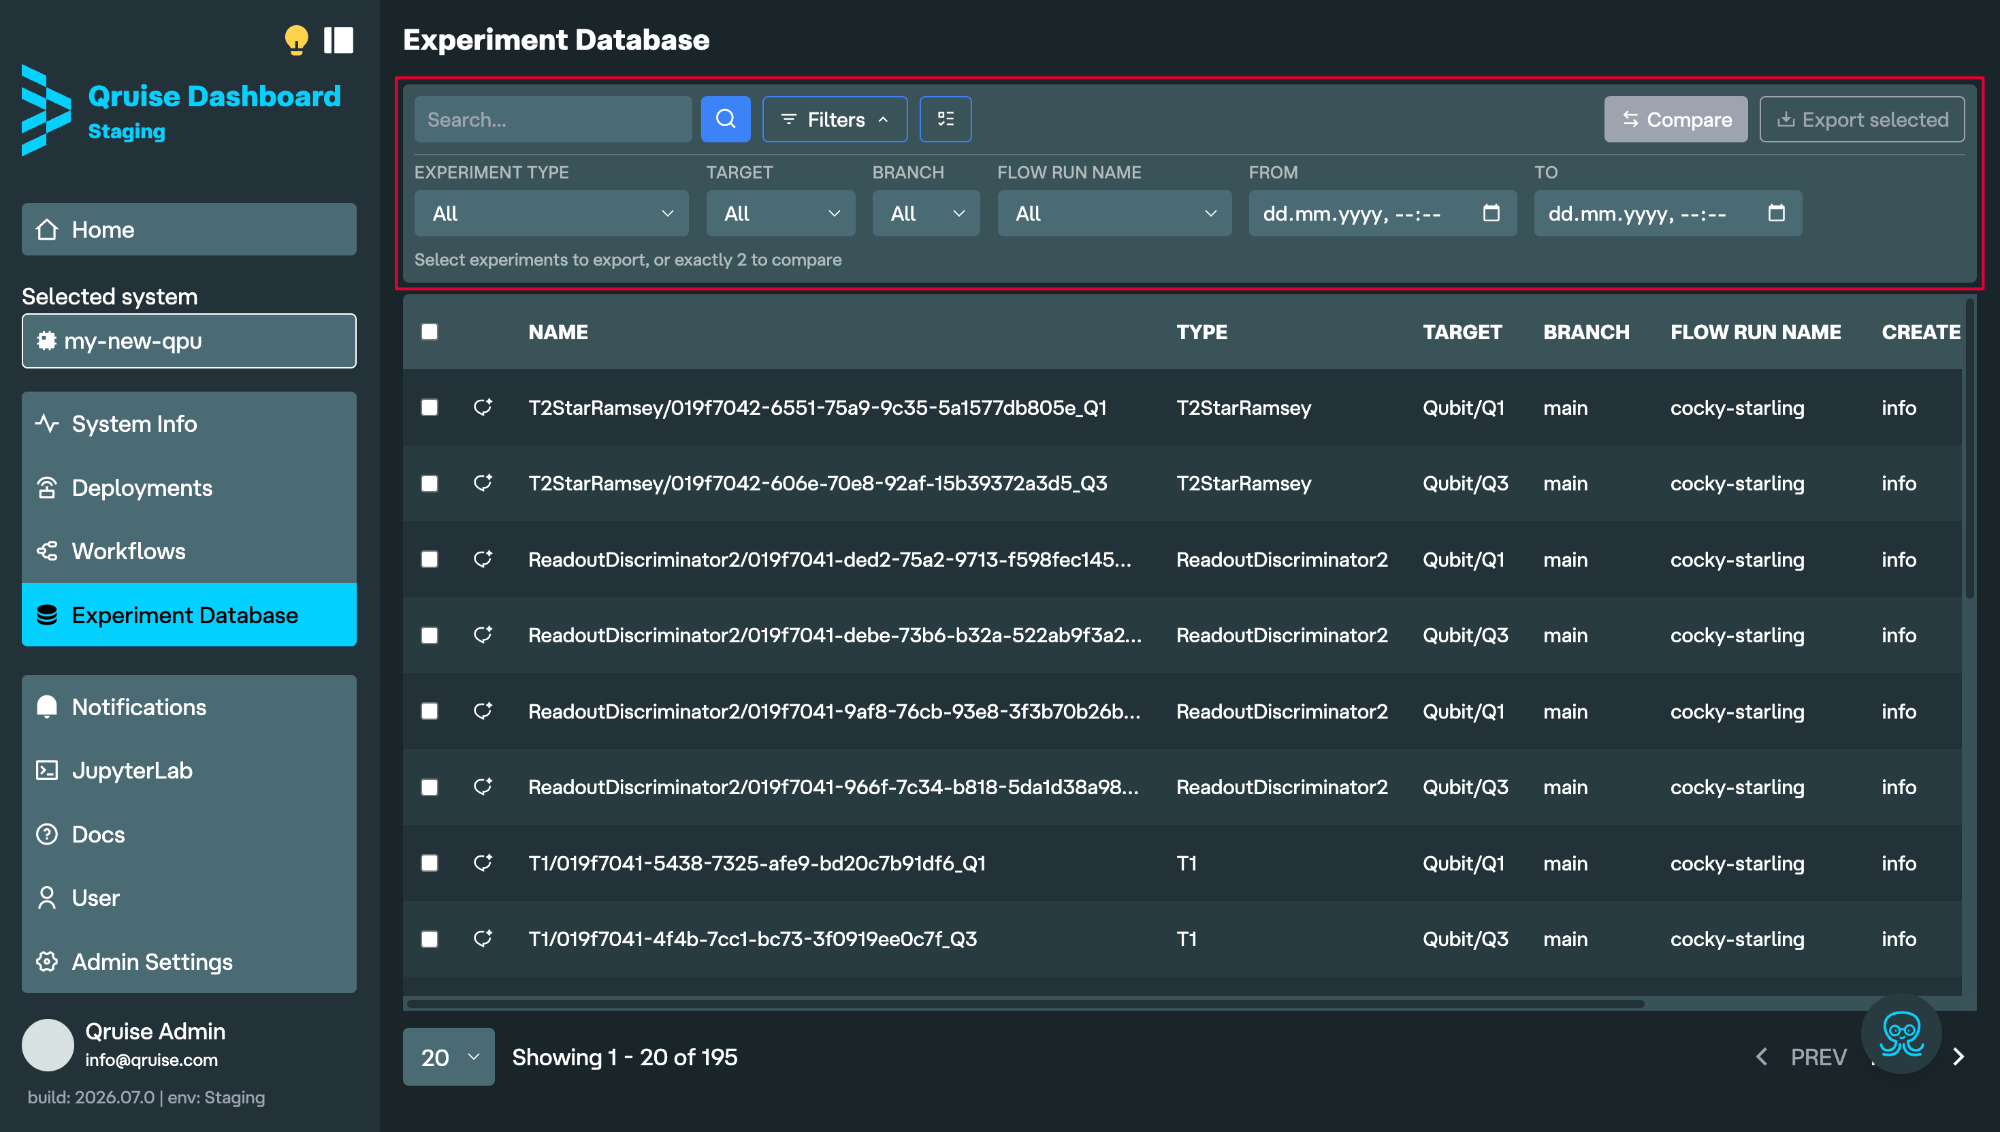This screenshot has width=2000, height=1132.
Task: Collapse sidebar with panel icon
Action: 338,40
